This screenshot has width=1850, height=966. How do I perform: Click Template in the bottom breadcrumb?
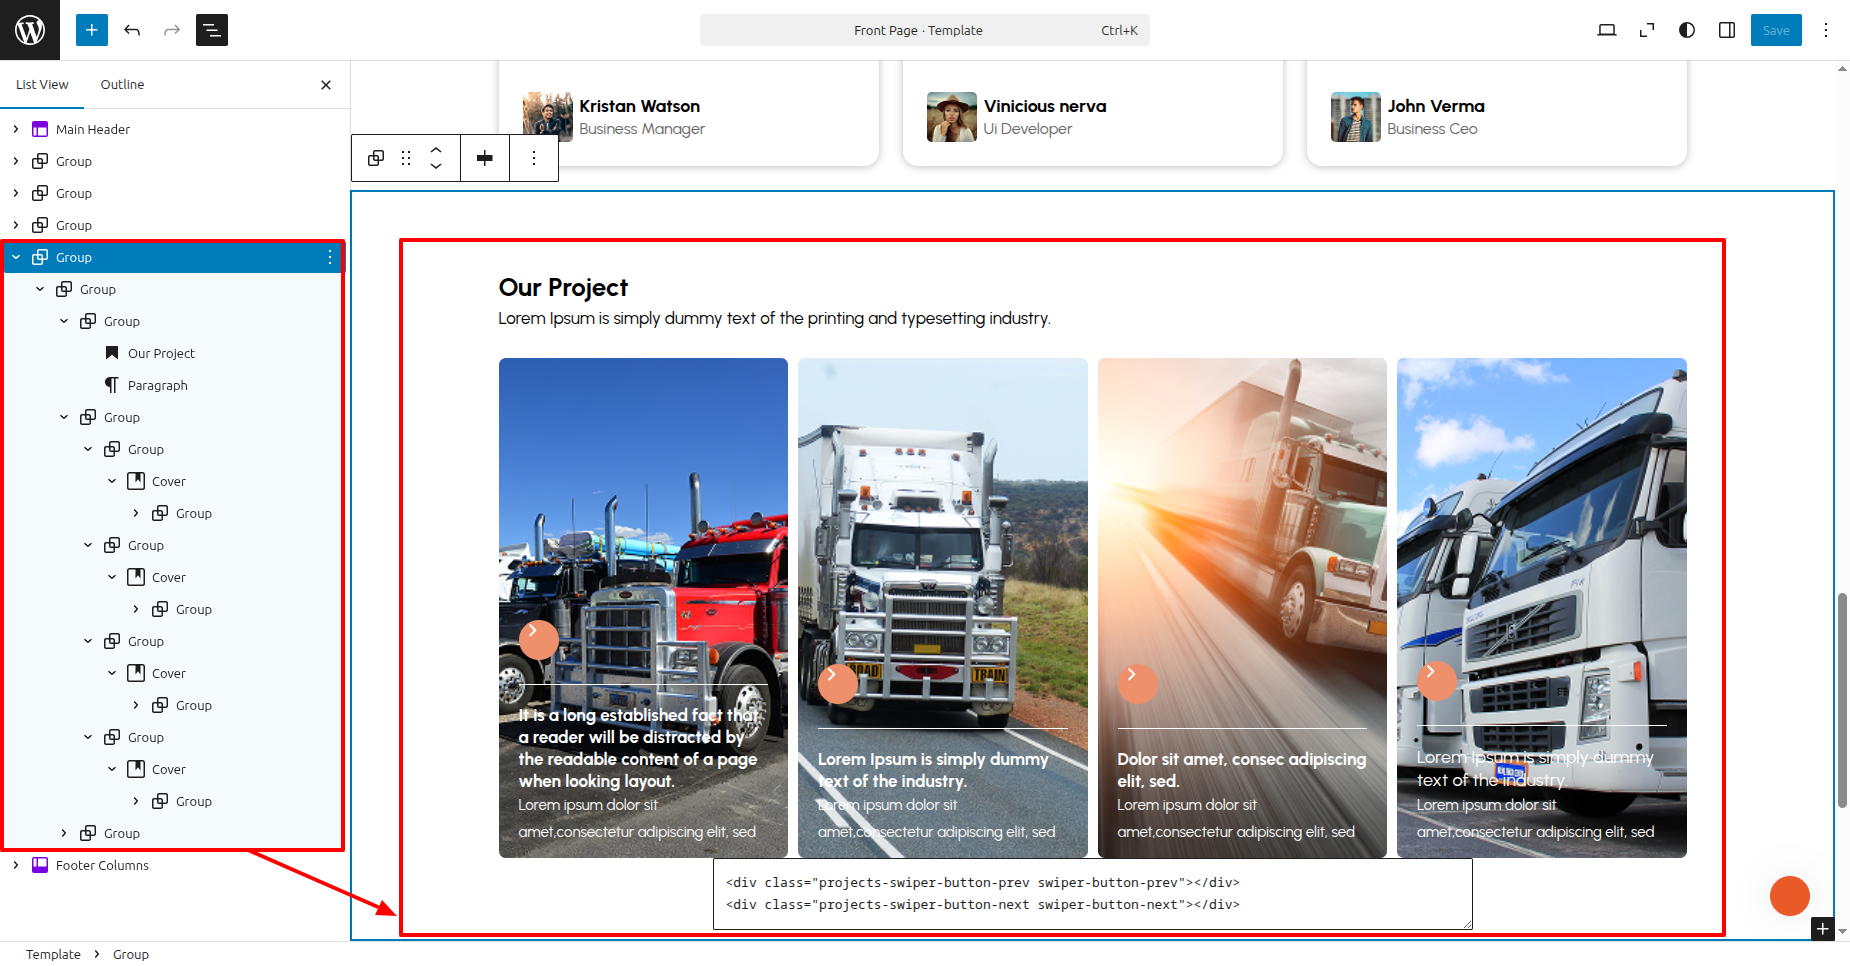[53, 954]
